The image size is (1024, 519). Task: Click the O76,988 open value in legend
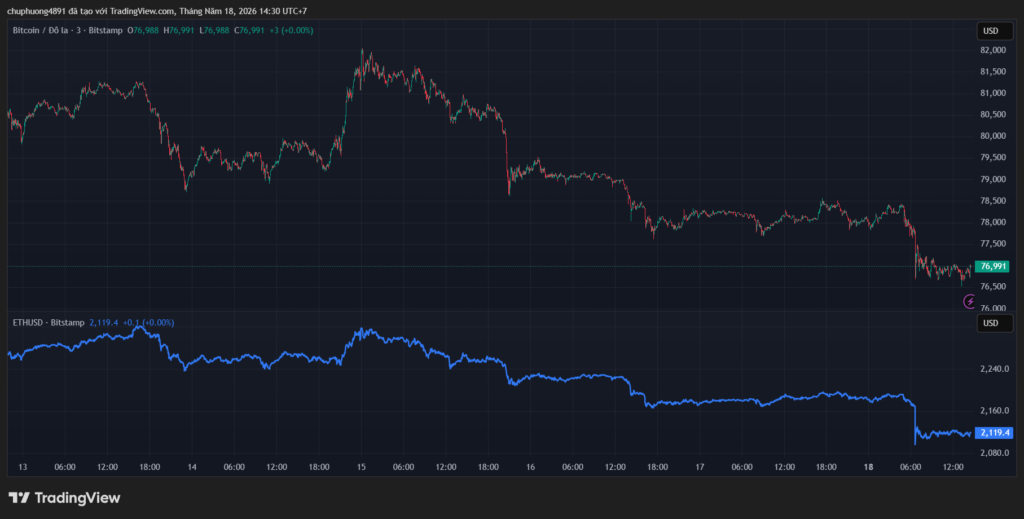pos(143,31)
